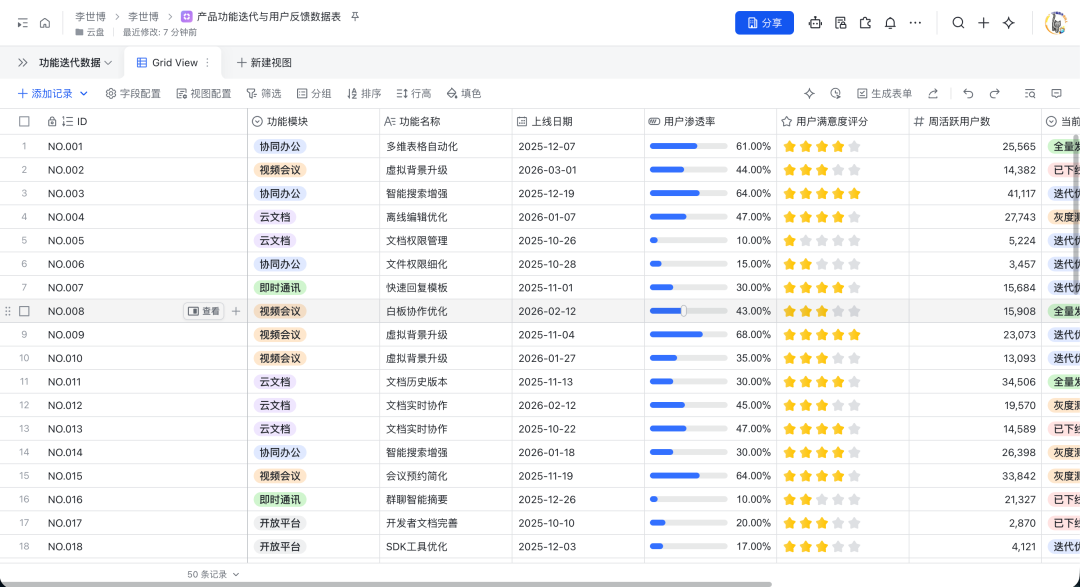Open the notification bell icon

(890, 22)
